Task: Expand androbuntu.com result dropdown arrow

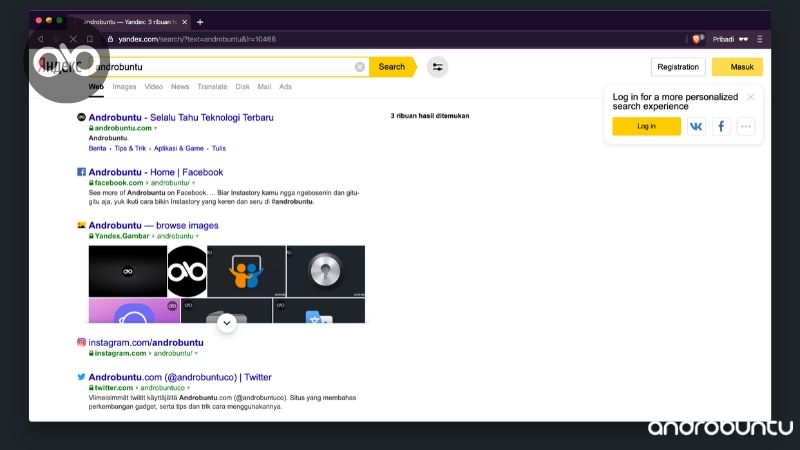Action: [156, 129]
